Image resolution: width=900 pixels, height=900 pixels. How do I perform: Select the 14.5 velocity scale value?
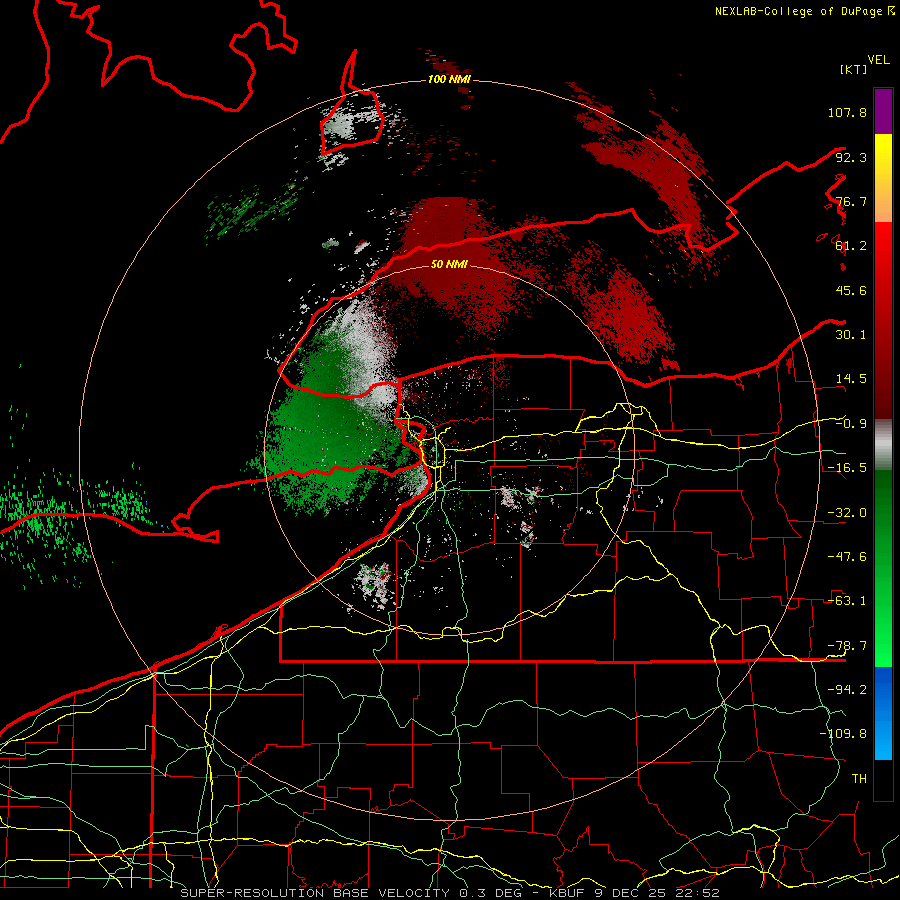(851, 379)
